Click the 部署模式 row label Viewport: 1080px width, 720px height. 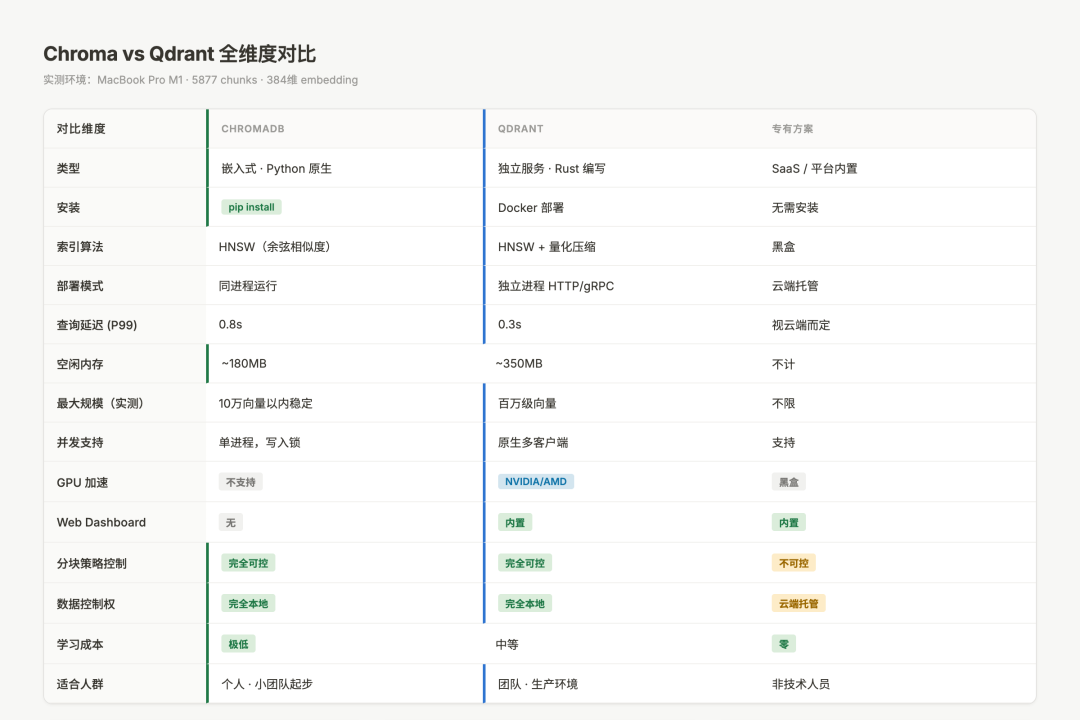pos(80,286)
